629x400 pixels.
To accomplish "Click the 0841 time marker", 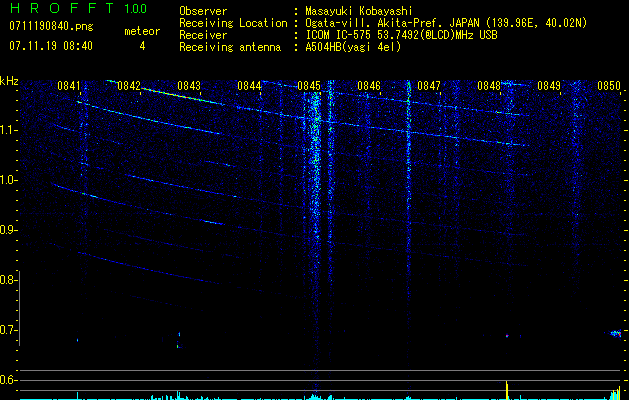I will point(69,86).
